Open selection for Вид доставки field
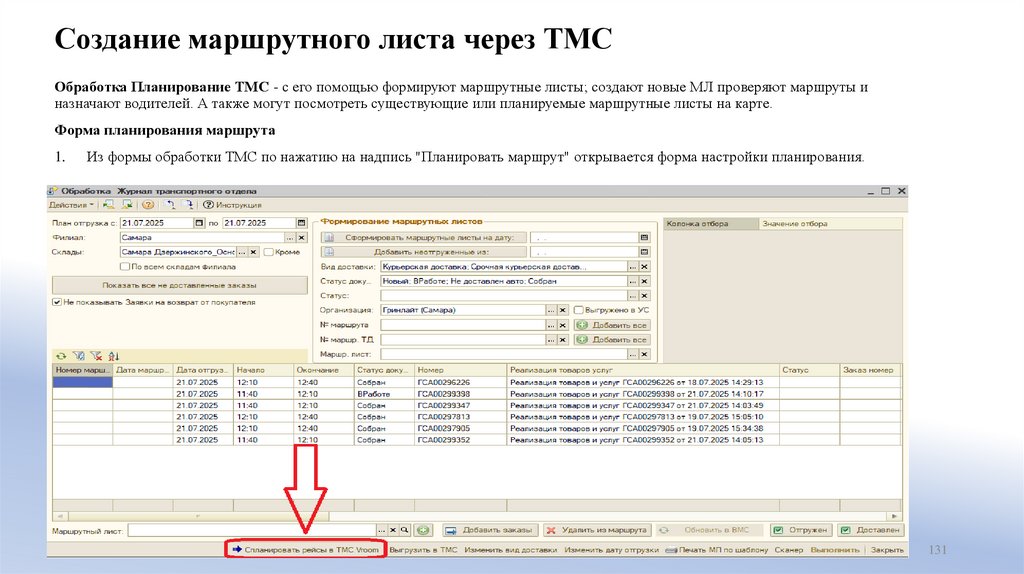1024x574 pixels. click(x=633, y=266)
